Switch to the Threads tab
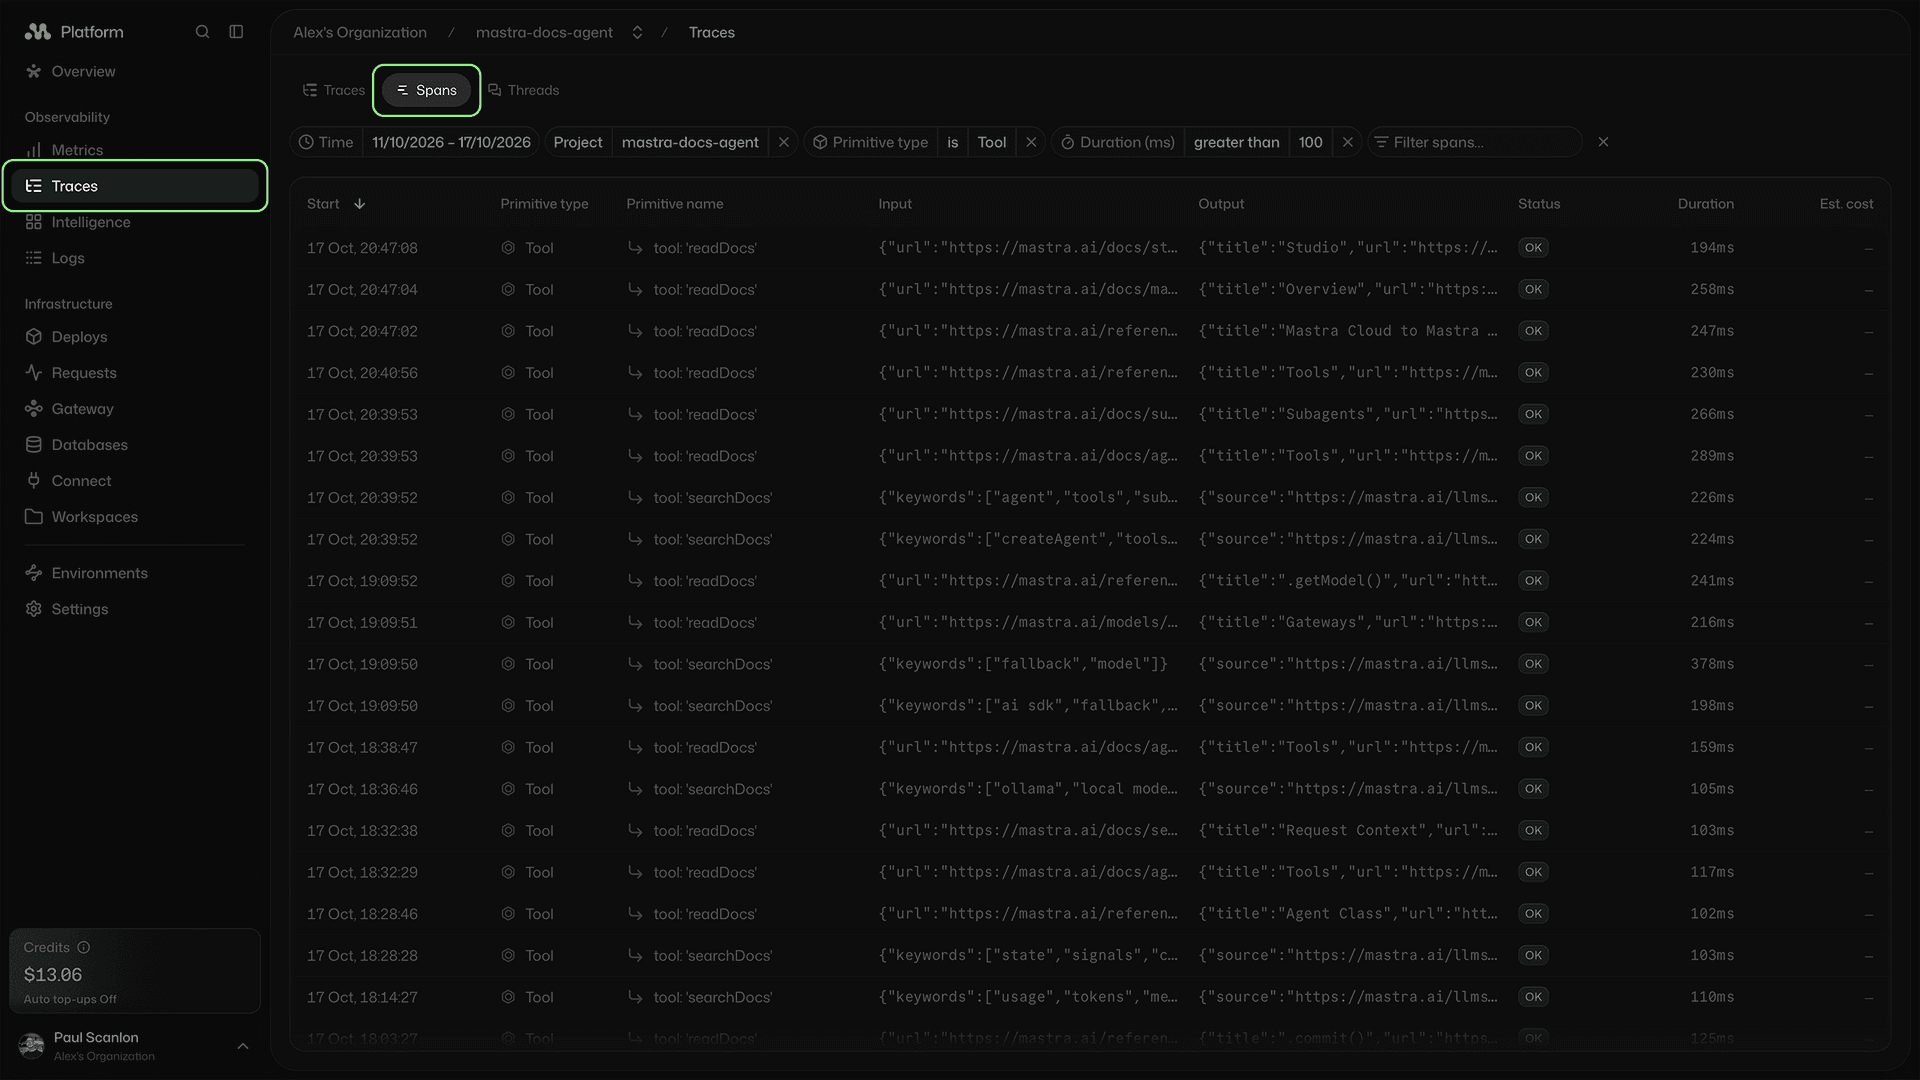Image resolution: width=1920 pixels, height=1080 pixels. [523, 90]
